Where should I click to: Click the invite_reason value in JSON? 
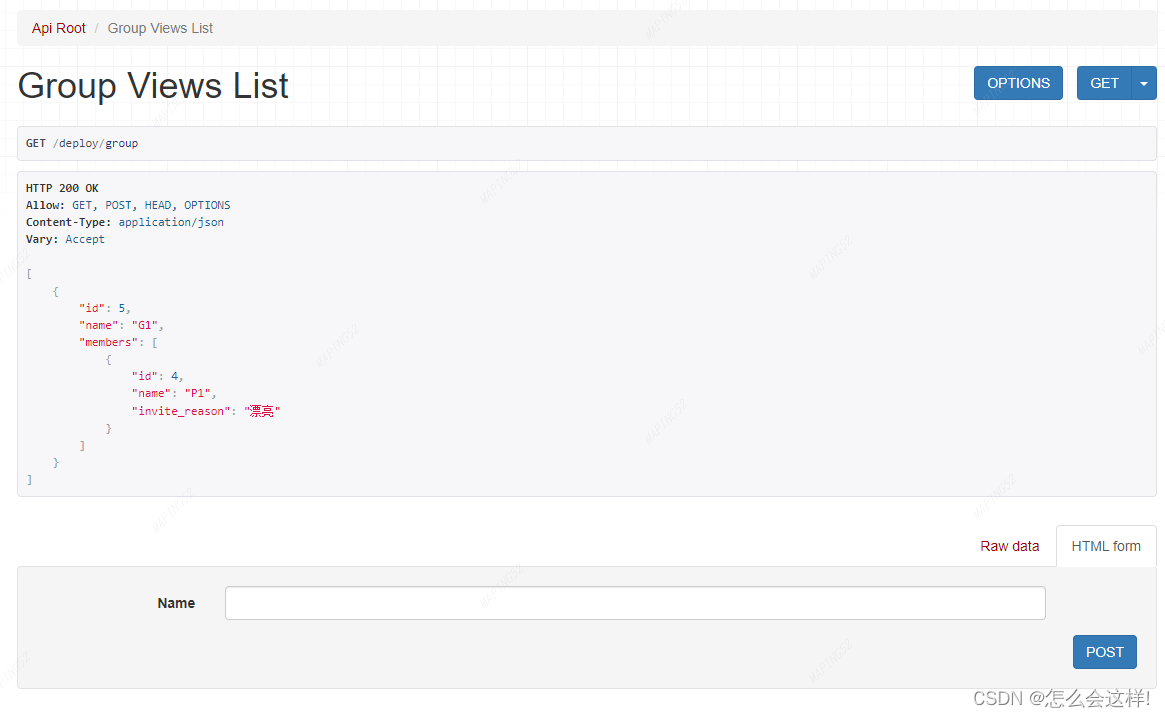(x=262, y=411)
